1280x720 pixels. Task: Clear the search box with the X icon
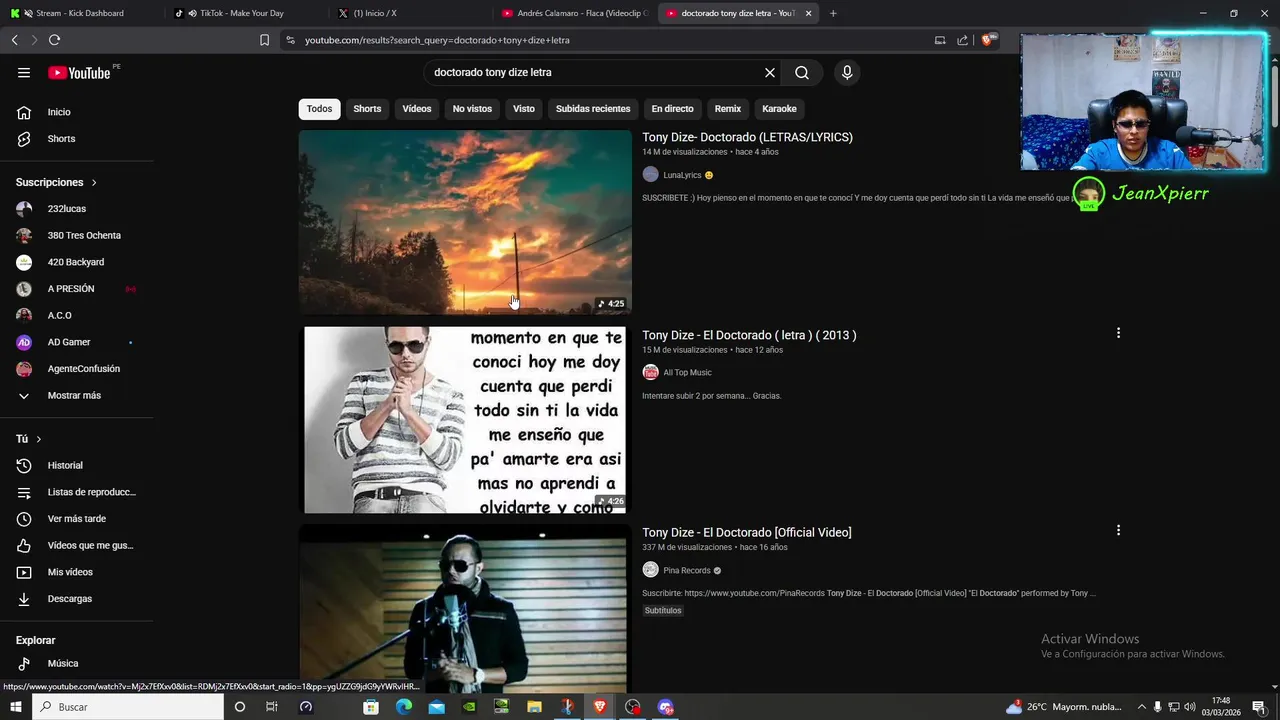[x=770, y=72]
